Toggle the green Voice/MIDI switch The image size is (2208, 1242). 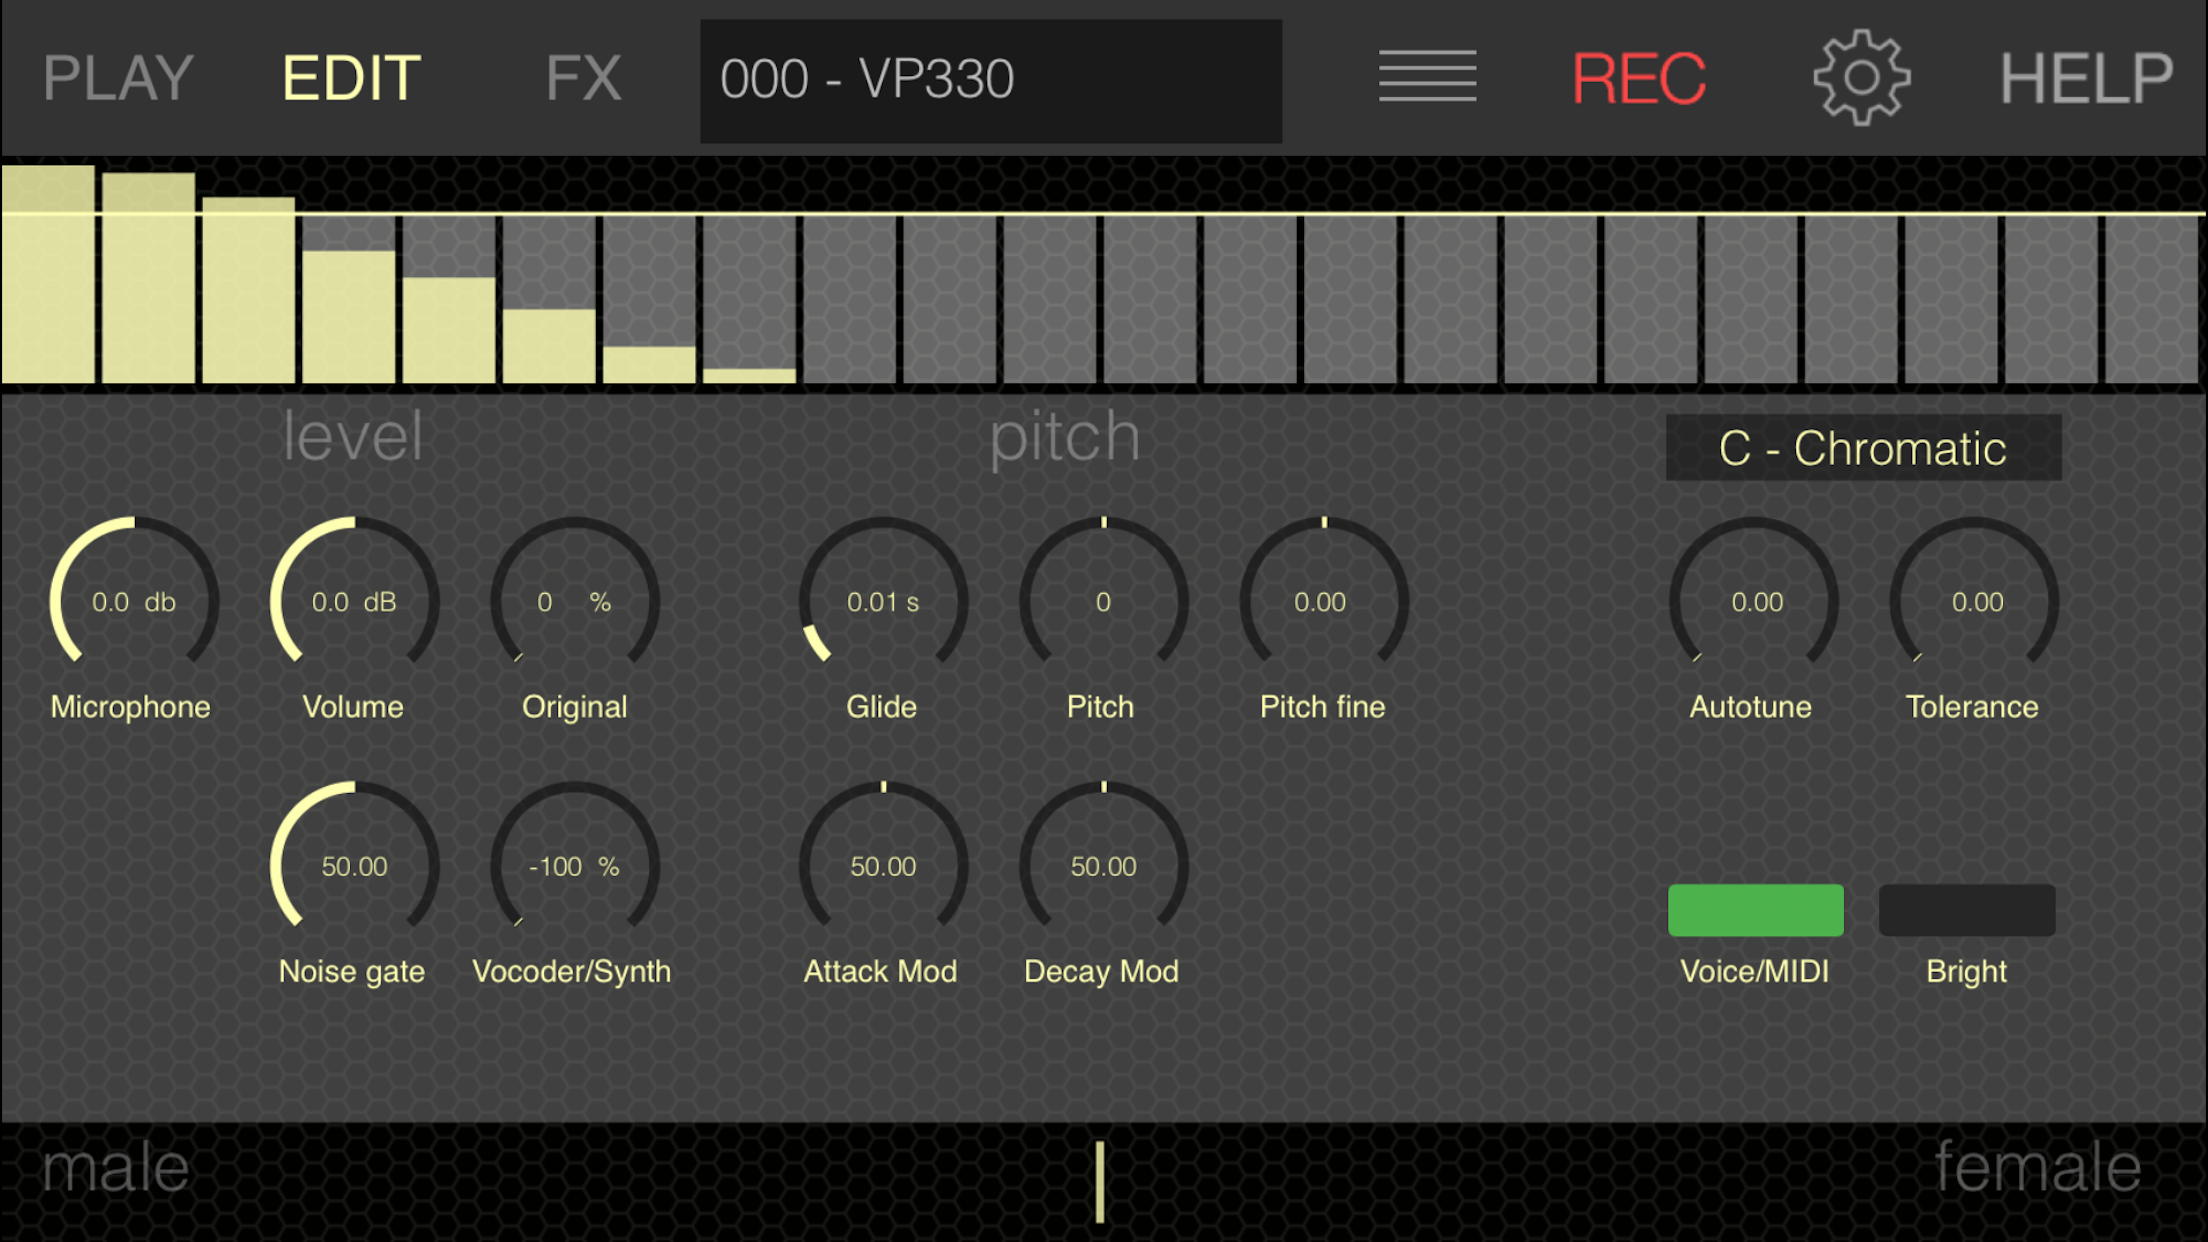(x=1755, y=910)
